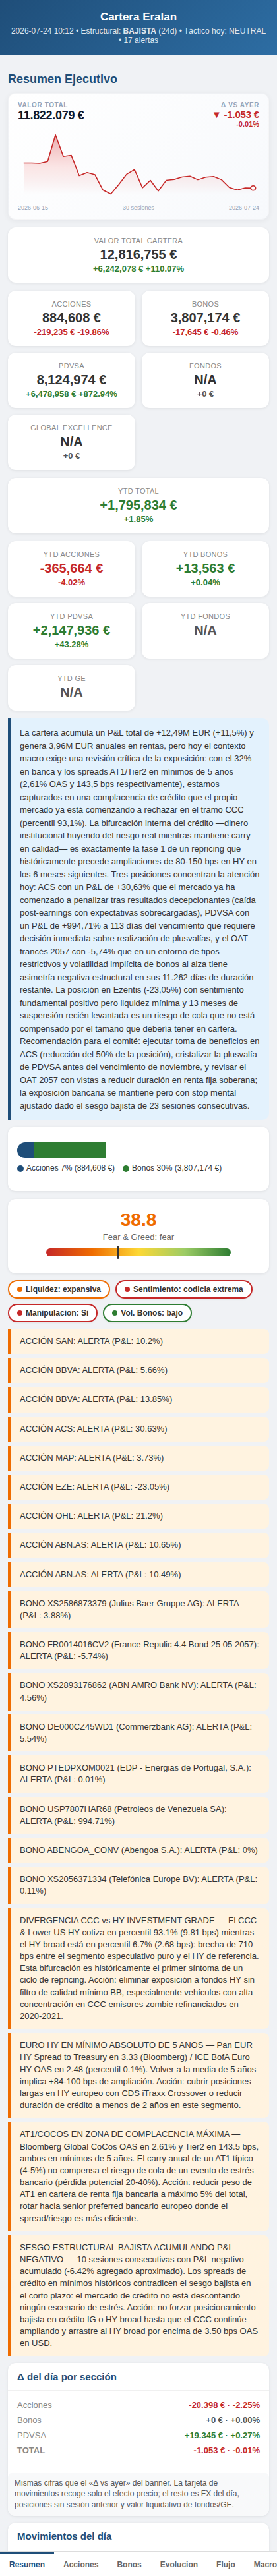
Task: Open the BONO ABENGOA_CONV alert
Action: click(138, 1849)
